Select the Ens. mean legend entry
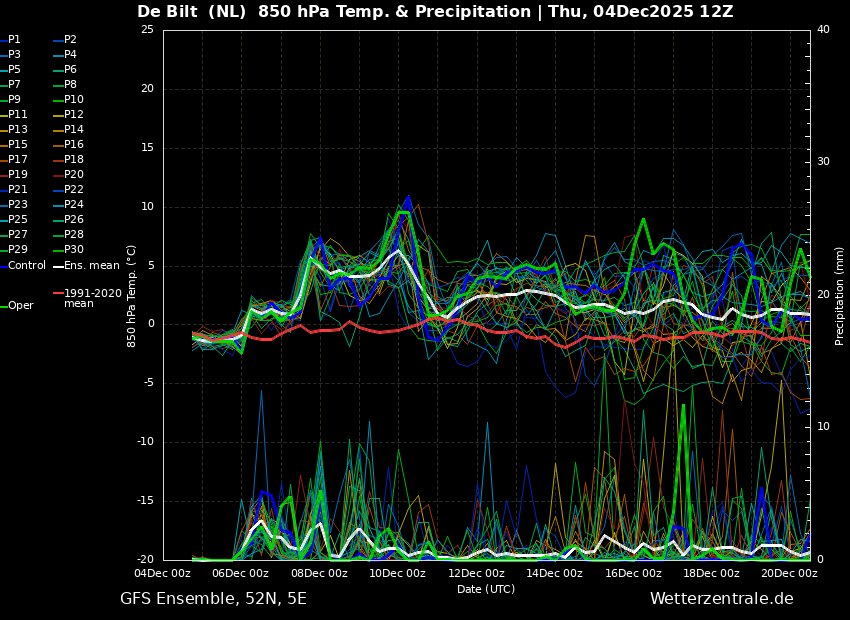This screenshot has width=850, height=620. 87,266
